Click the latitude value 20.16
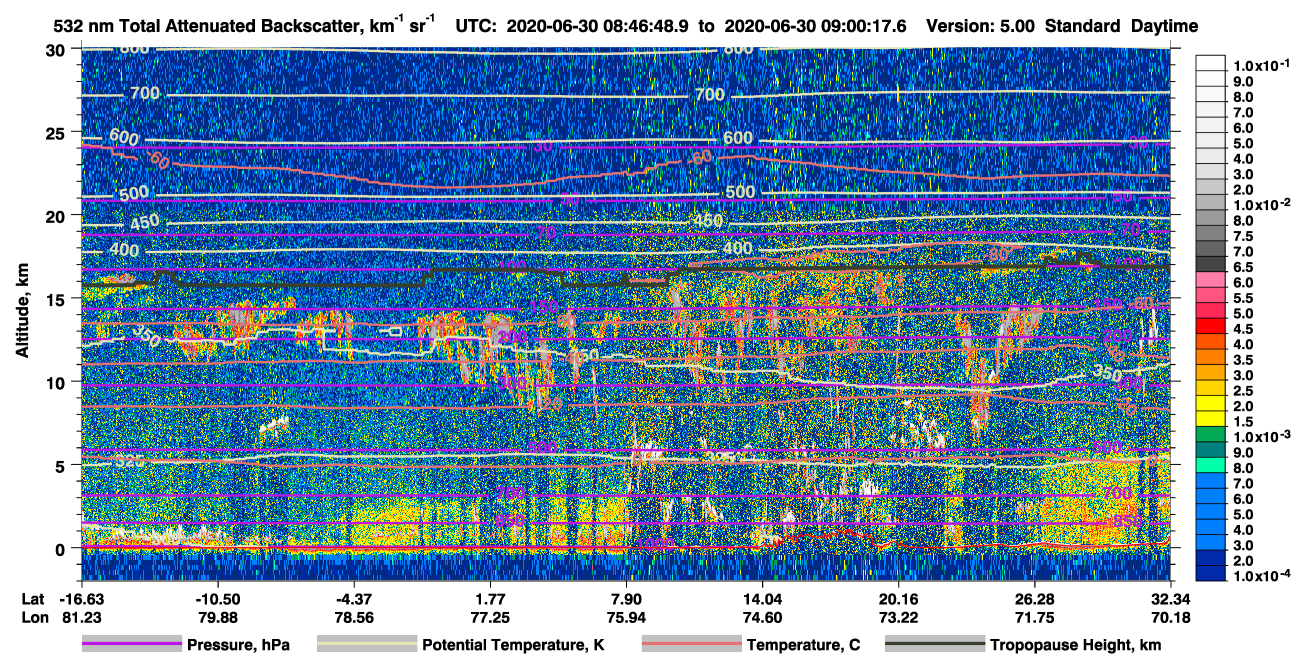The image size is (1300, 667). click(x=899, y=599)
